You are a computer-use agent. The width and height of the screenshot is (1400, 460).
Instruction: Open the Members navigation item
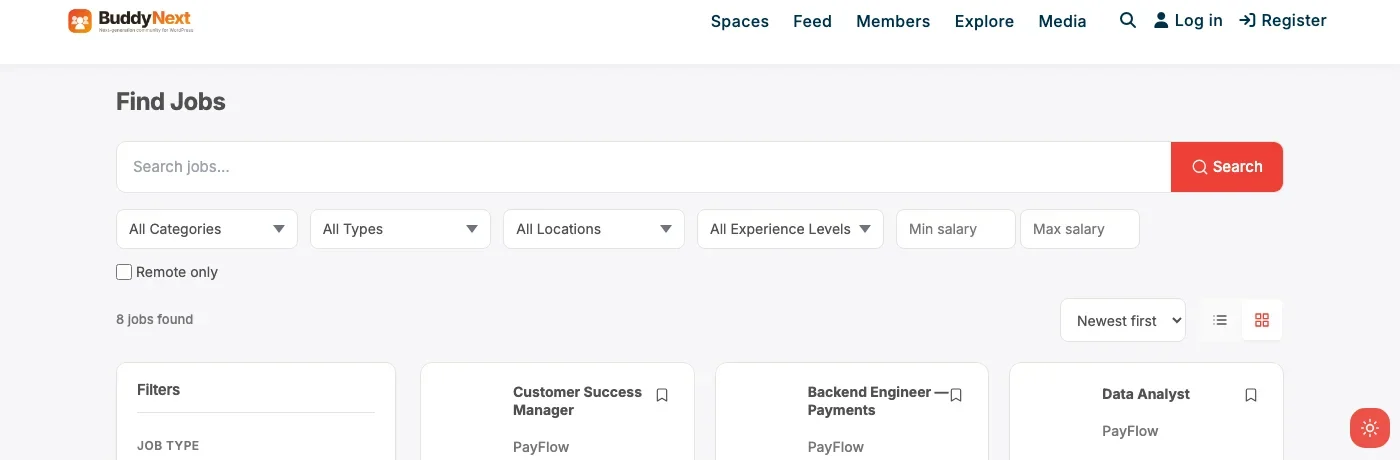point(893,21)
